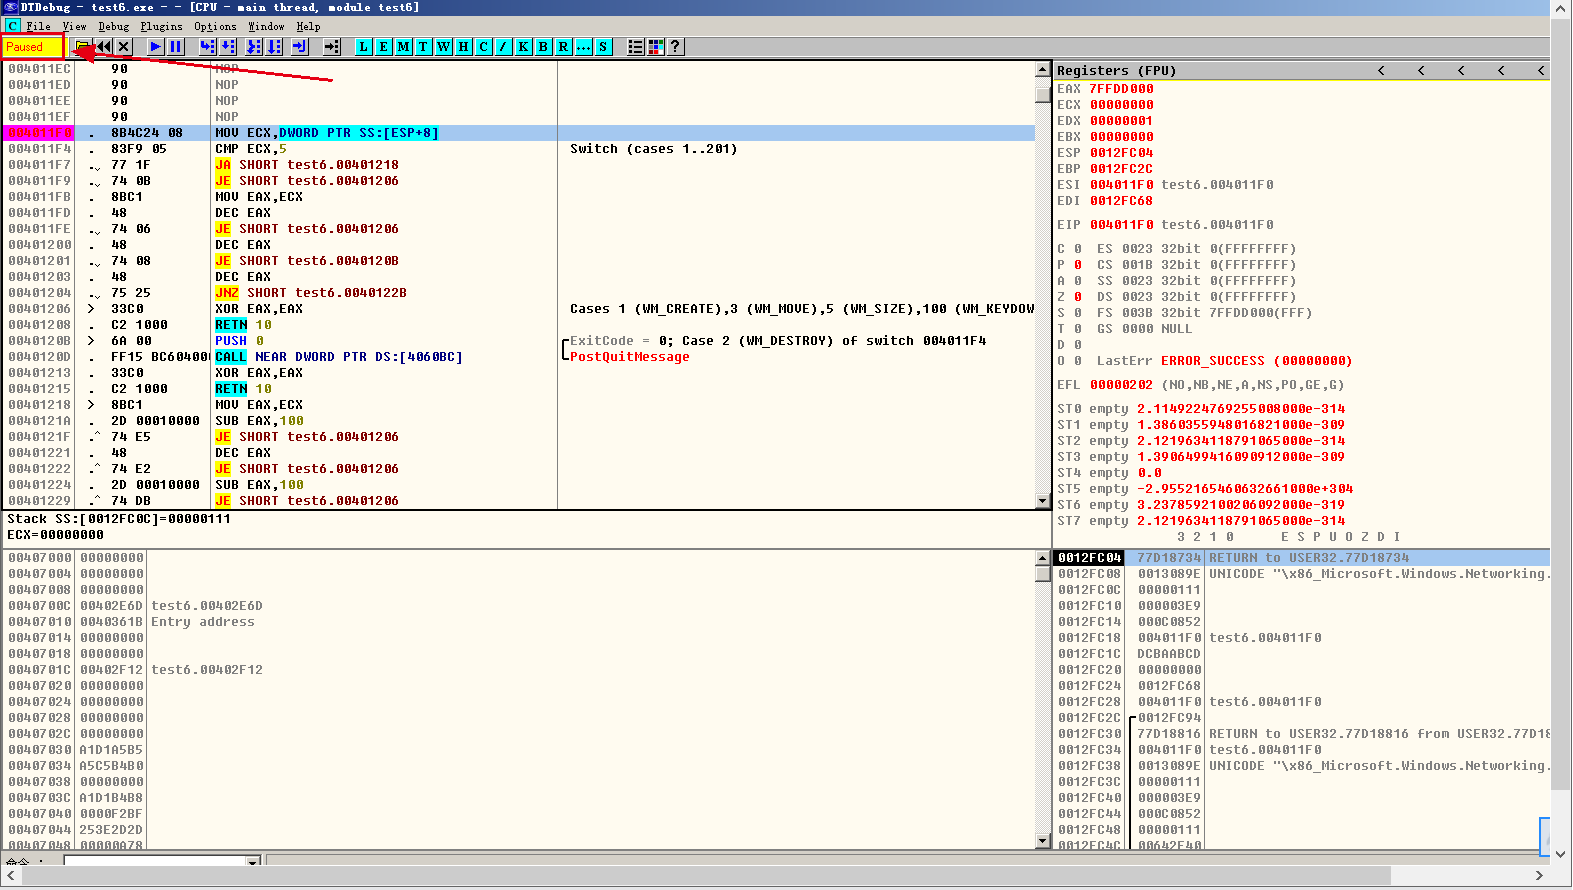
Task: Select address 004011F0 in disassembly
Action: 40,133
